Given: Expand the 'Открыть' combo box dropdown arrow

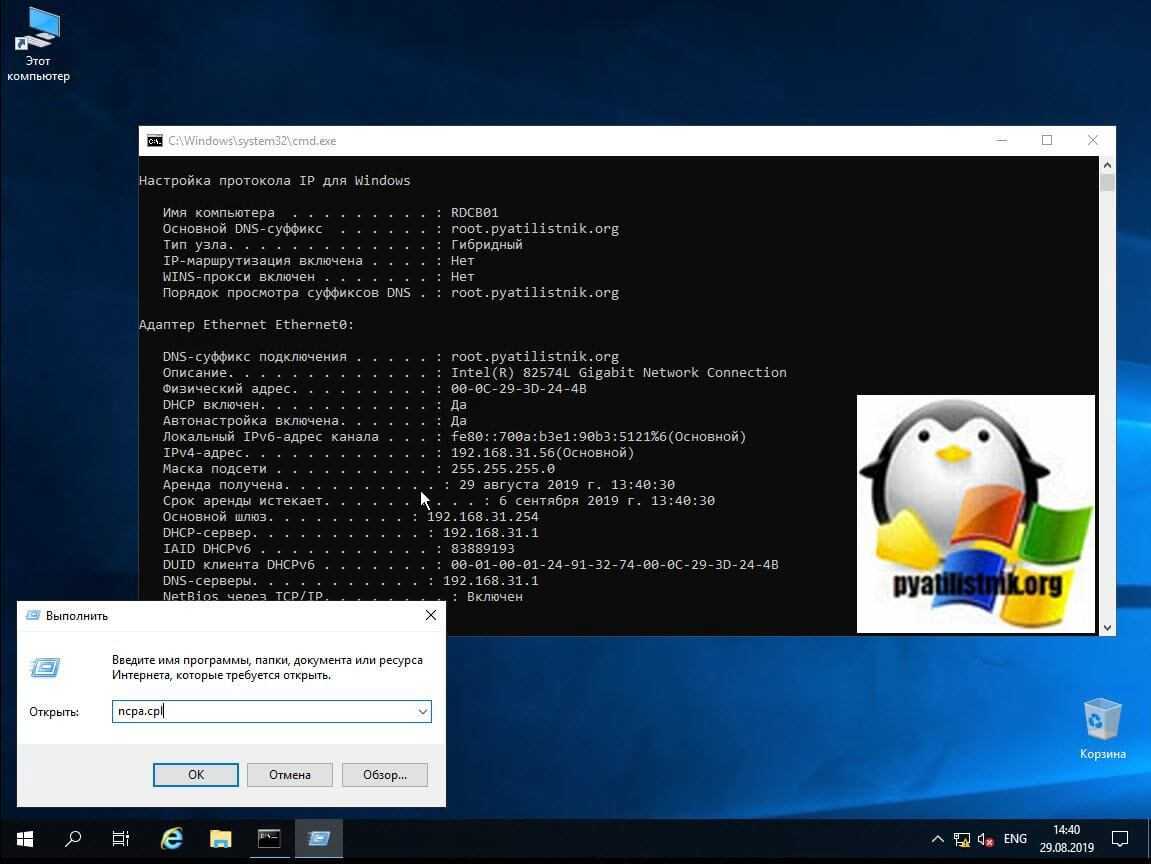Looking at the screenshot, I should click(x=422, y=712).
